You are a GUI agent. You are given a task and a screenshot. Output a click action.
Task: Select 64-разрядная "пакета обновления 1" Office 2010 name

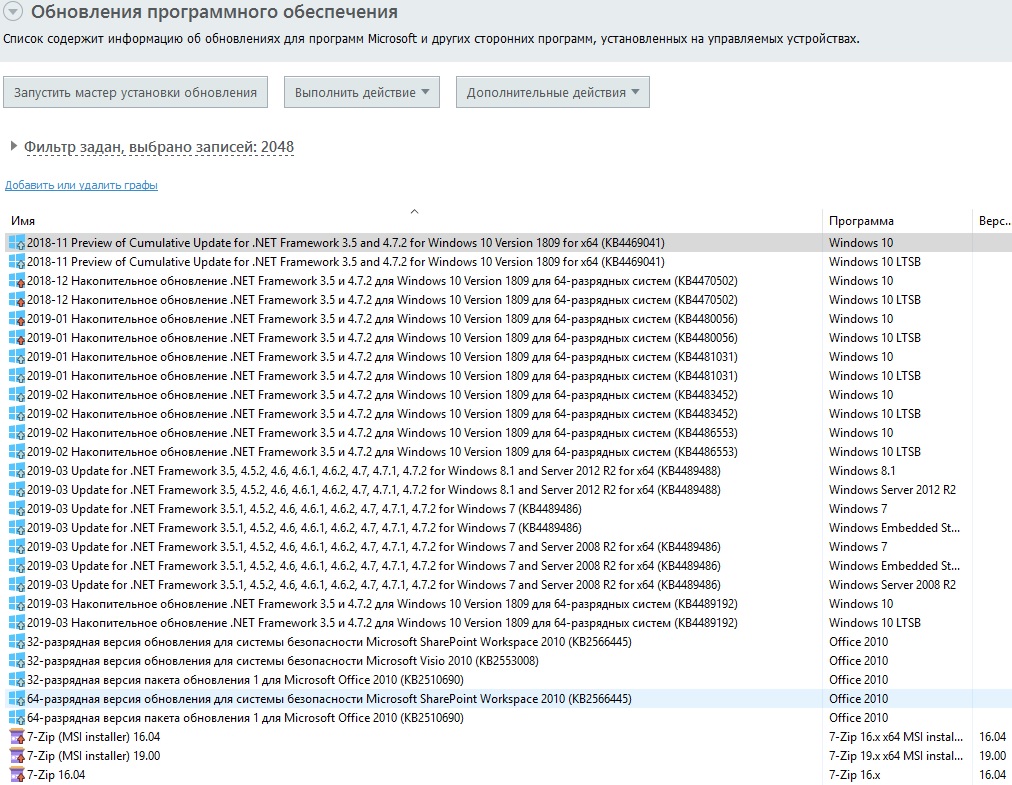pyautogui.click(x=245, y=718)
